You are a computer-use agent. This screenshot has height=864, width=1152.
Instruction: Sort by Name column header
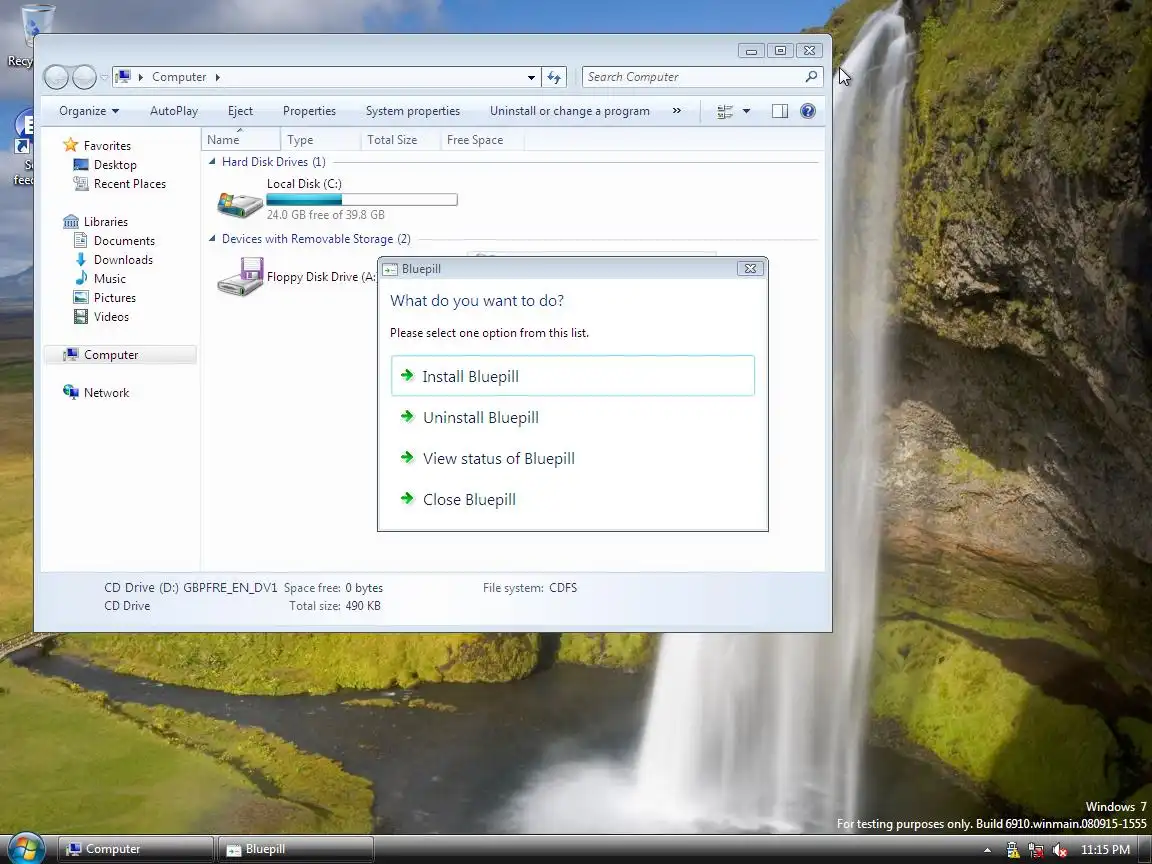pyautogui.click(x=240, y=140)
